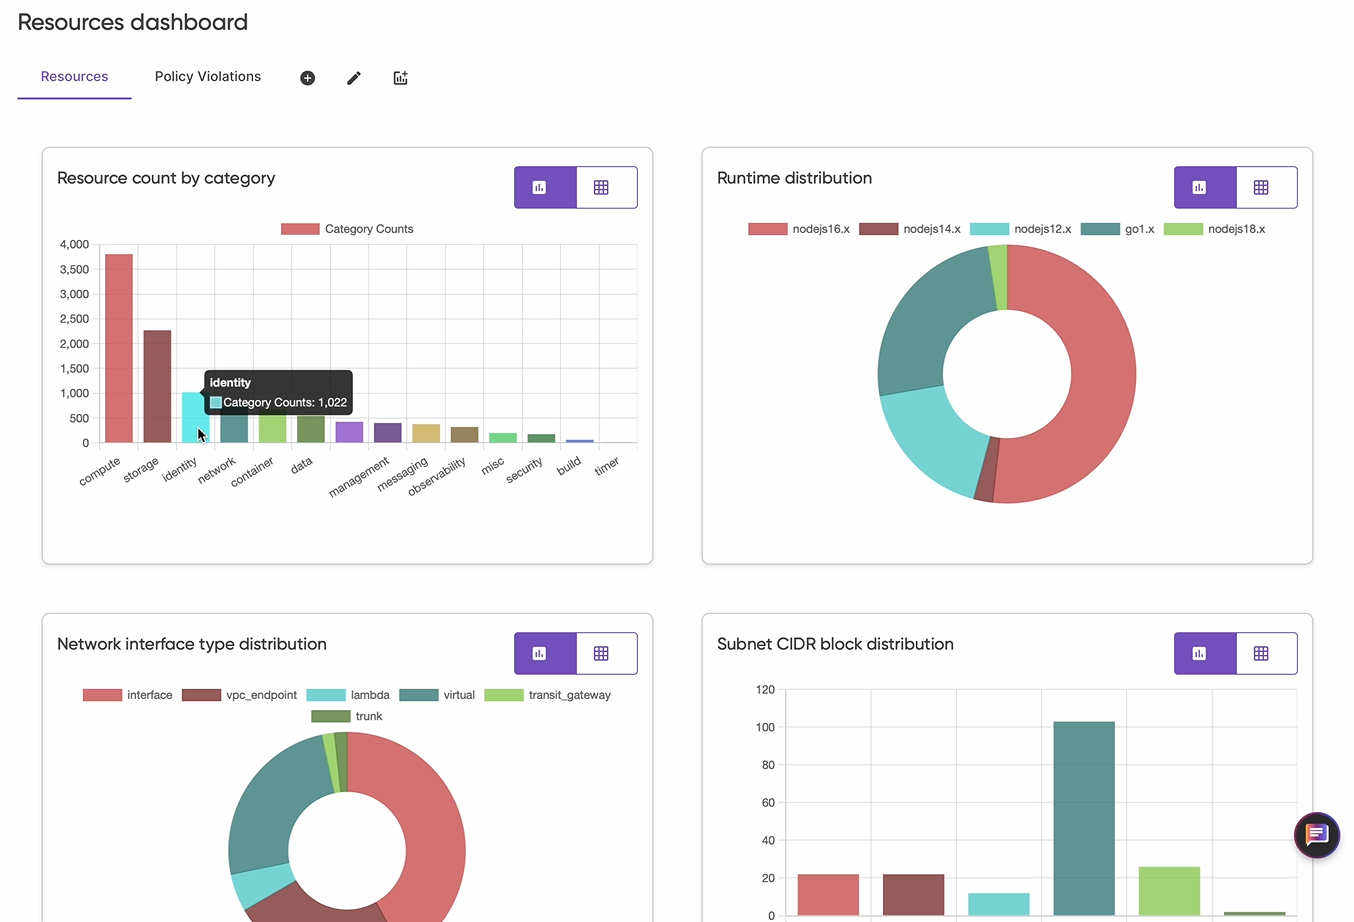This screenshot has width=1354, height=922.
Task: Toggle the transit_gateway legend item
Action: (x=548, y=695)
